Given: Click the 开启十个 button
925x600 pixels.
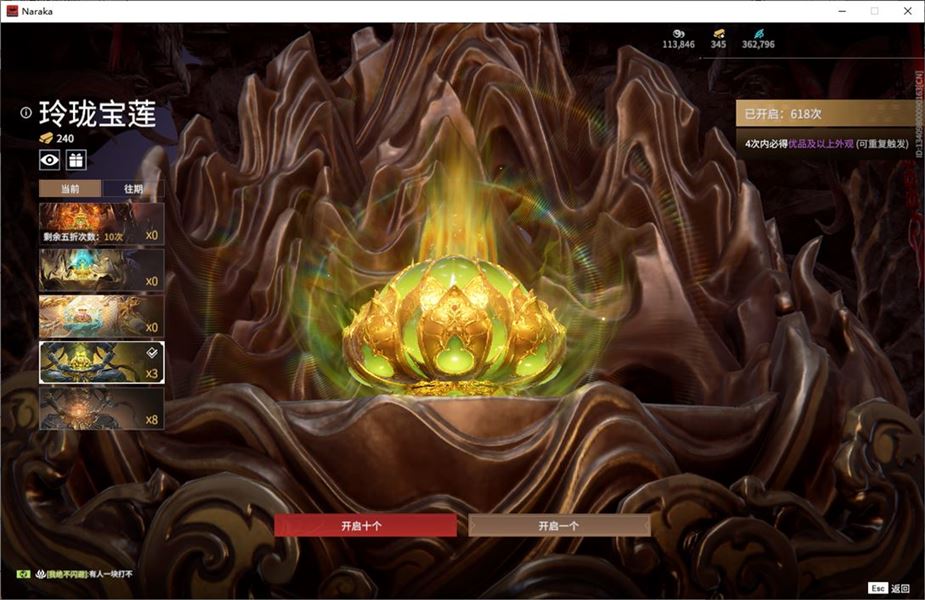Looking at the screenshot, I should (365, 525).
